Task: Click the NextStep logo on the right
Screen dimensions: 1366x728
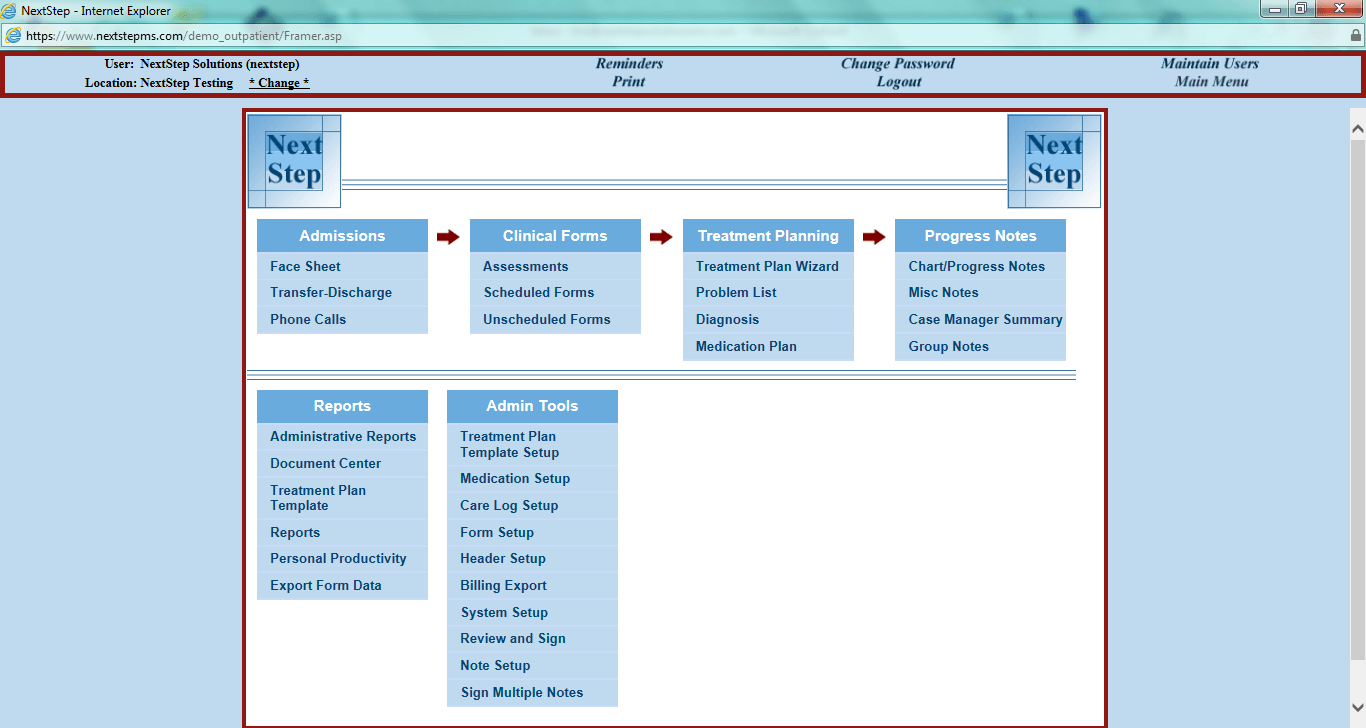Action: (1054, 160)
